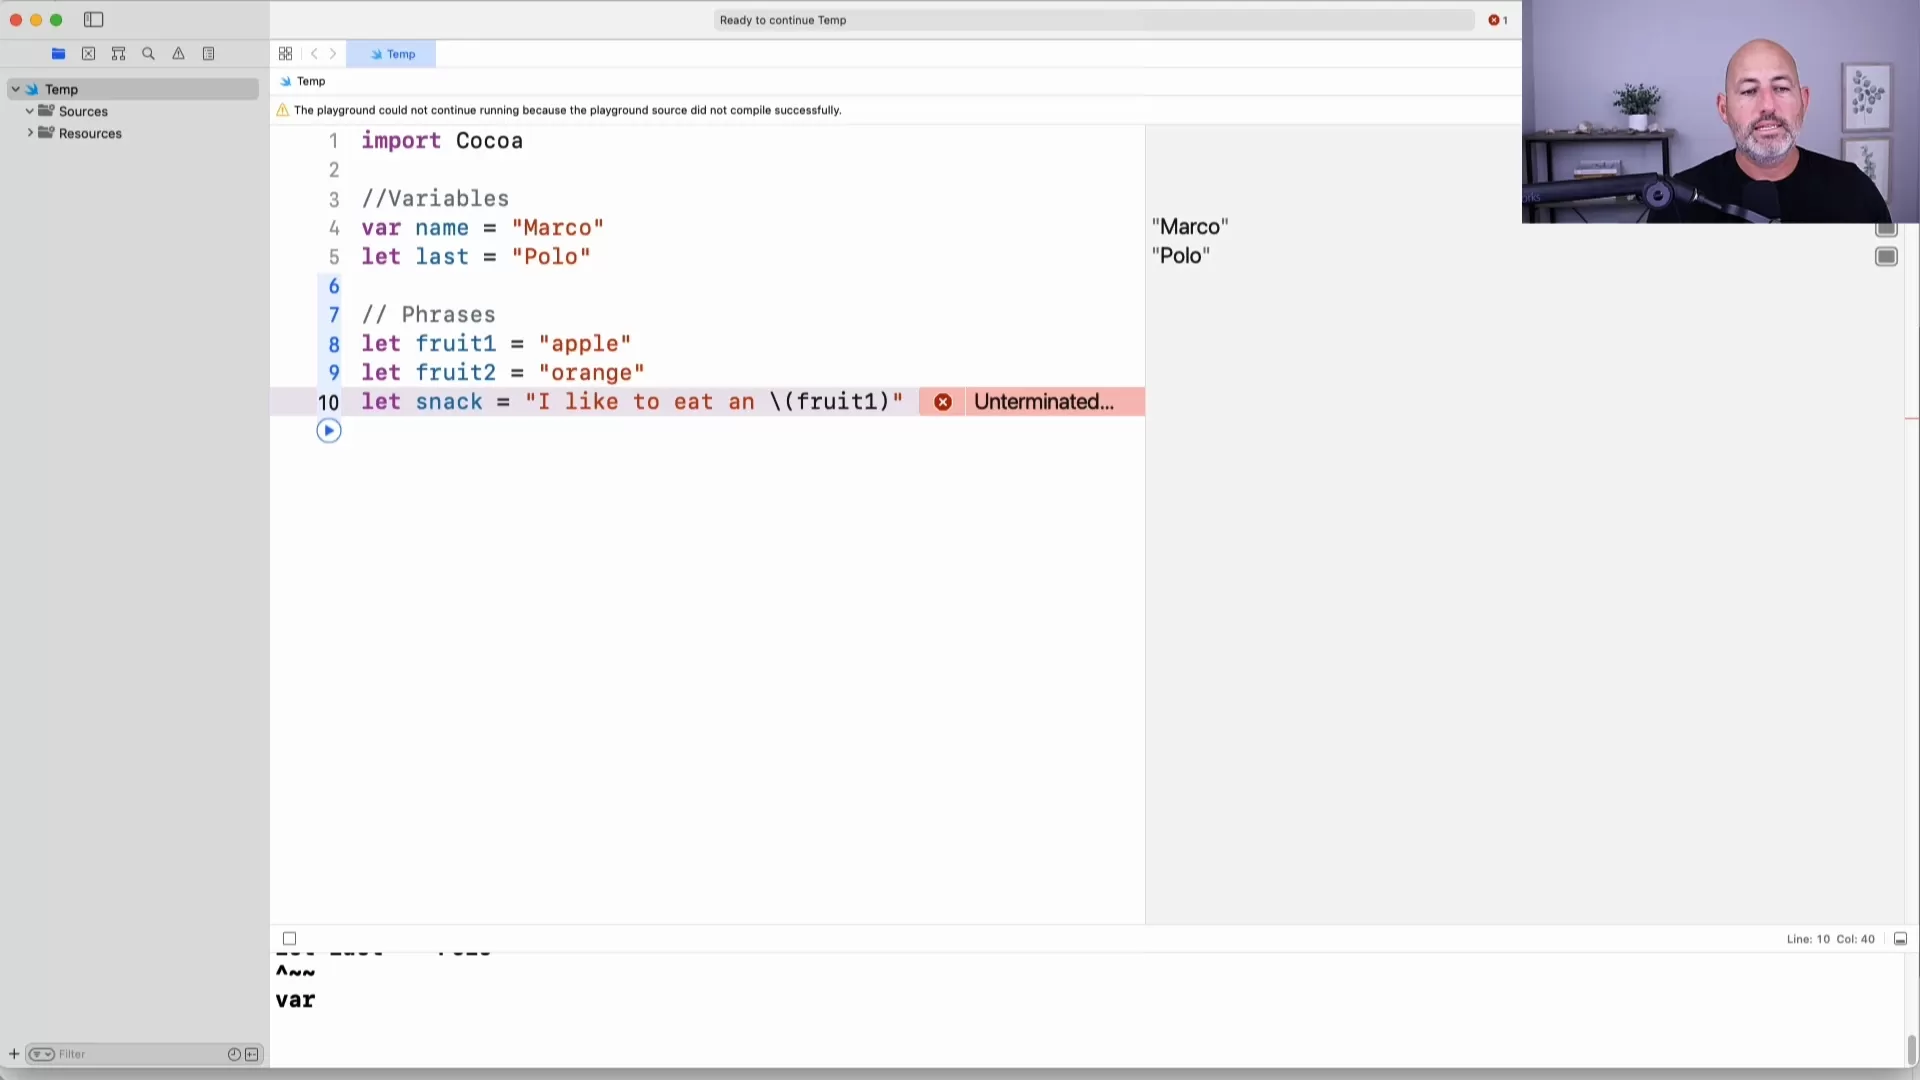Show Quick Look for "Polo" result
Viewport: 1920px width, 1080px height.
point(1886,257)
